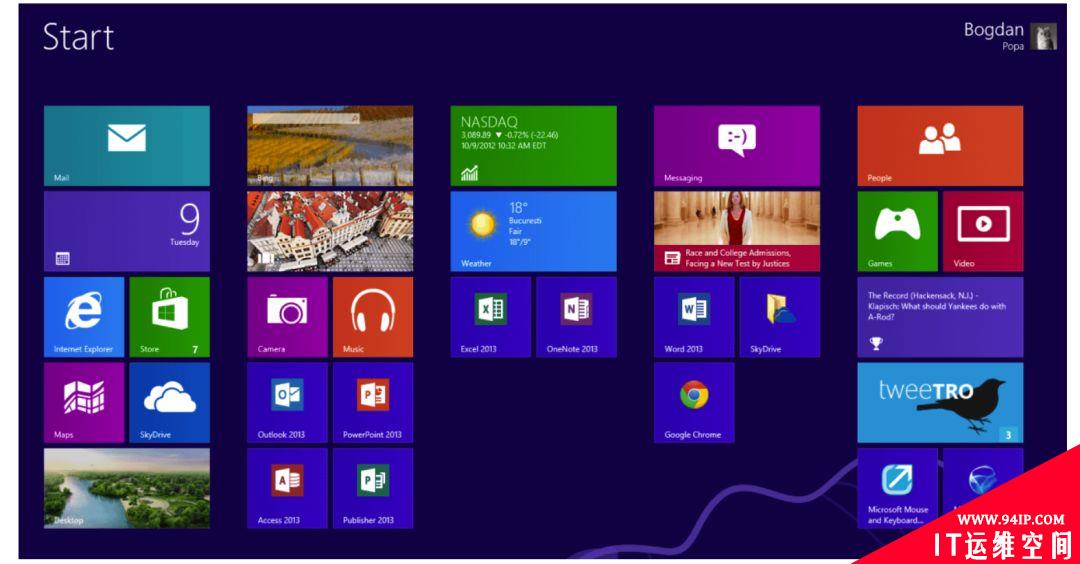The image size is (1080, 564).
Task: Launch Excel 2013
Action: click(x=490, y=317)
